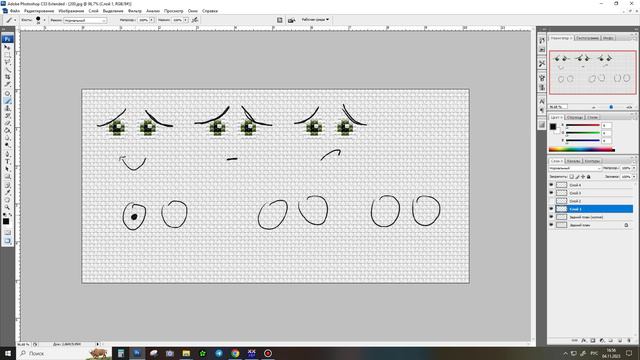Open the layer blend mode dropdown

575,168
